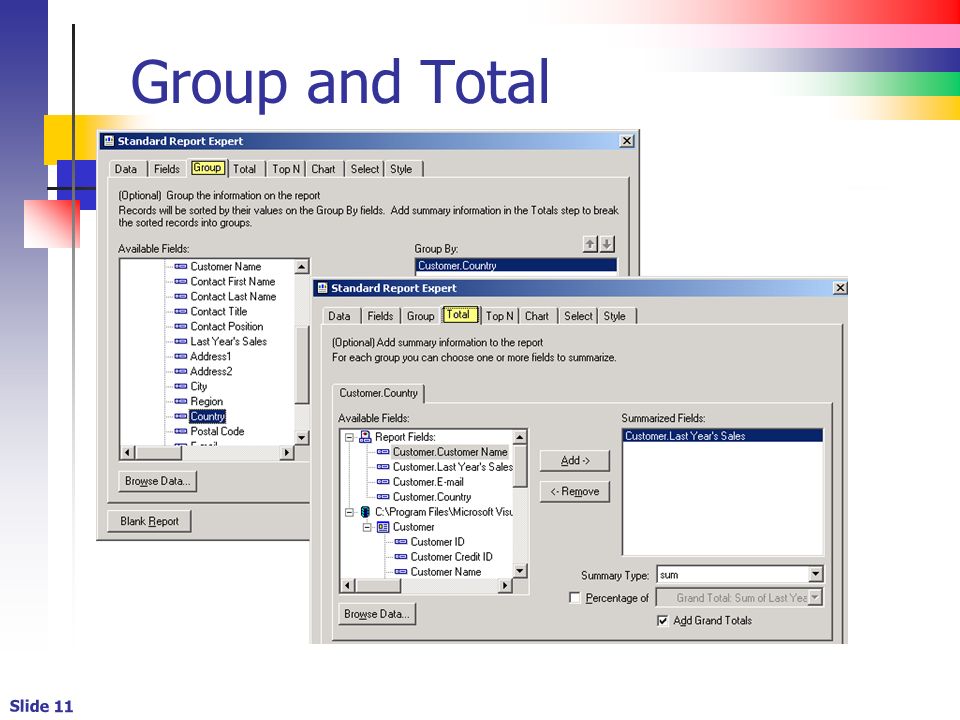Select the City field

[199, 386]
